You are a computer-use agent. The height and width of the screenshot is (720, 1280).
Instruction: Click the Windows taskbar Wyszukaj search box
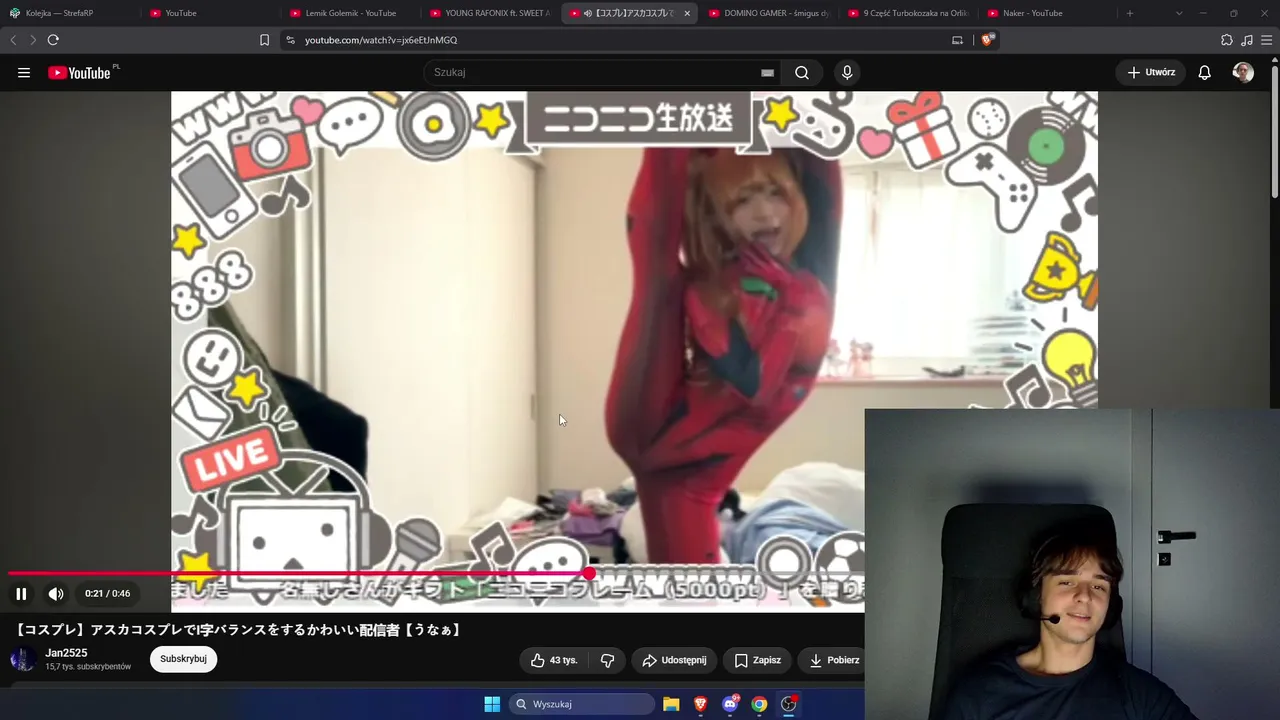(x=582, y=704)
